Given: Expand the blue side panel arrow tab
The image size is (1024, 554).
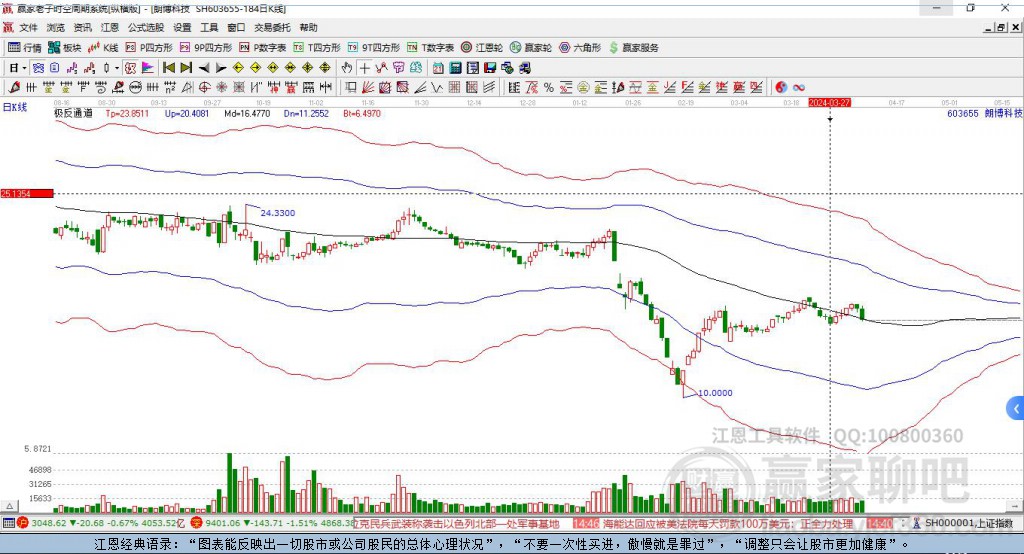Looking at the screenshot, I should [1016, 409].
